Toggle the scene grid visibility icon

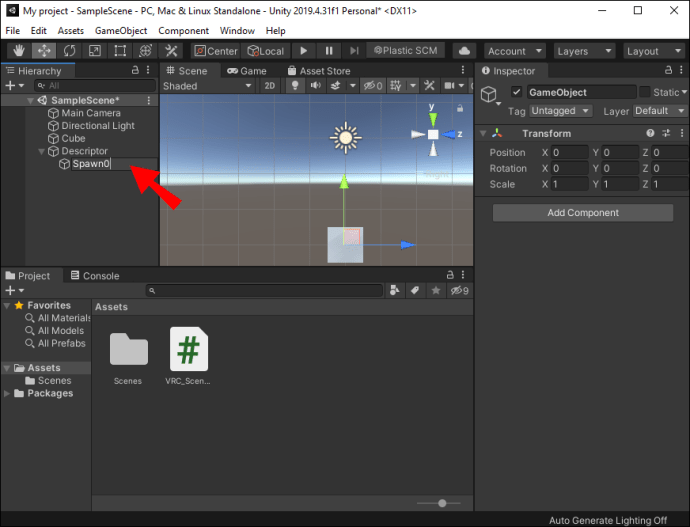[x=396, y=86]
